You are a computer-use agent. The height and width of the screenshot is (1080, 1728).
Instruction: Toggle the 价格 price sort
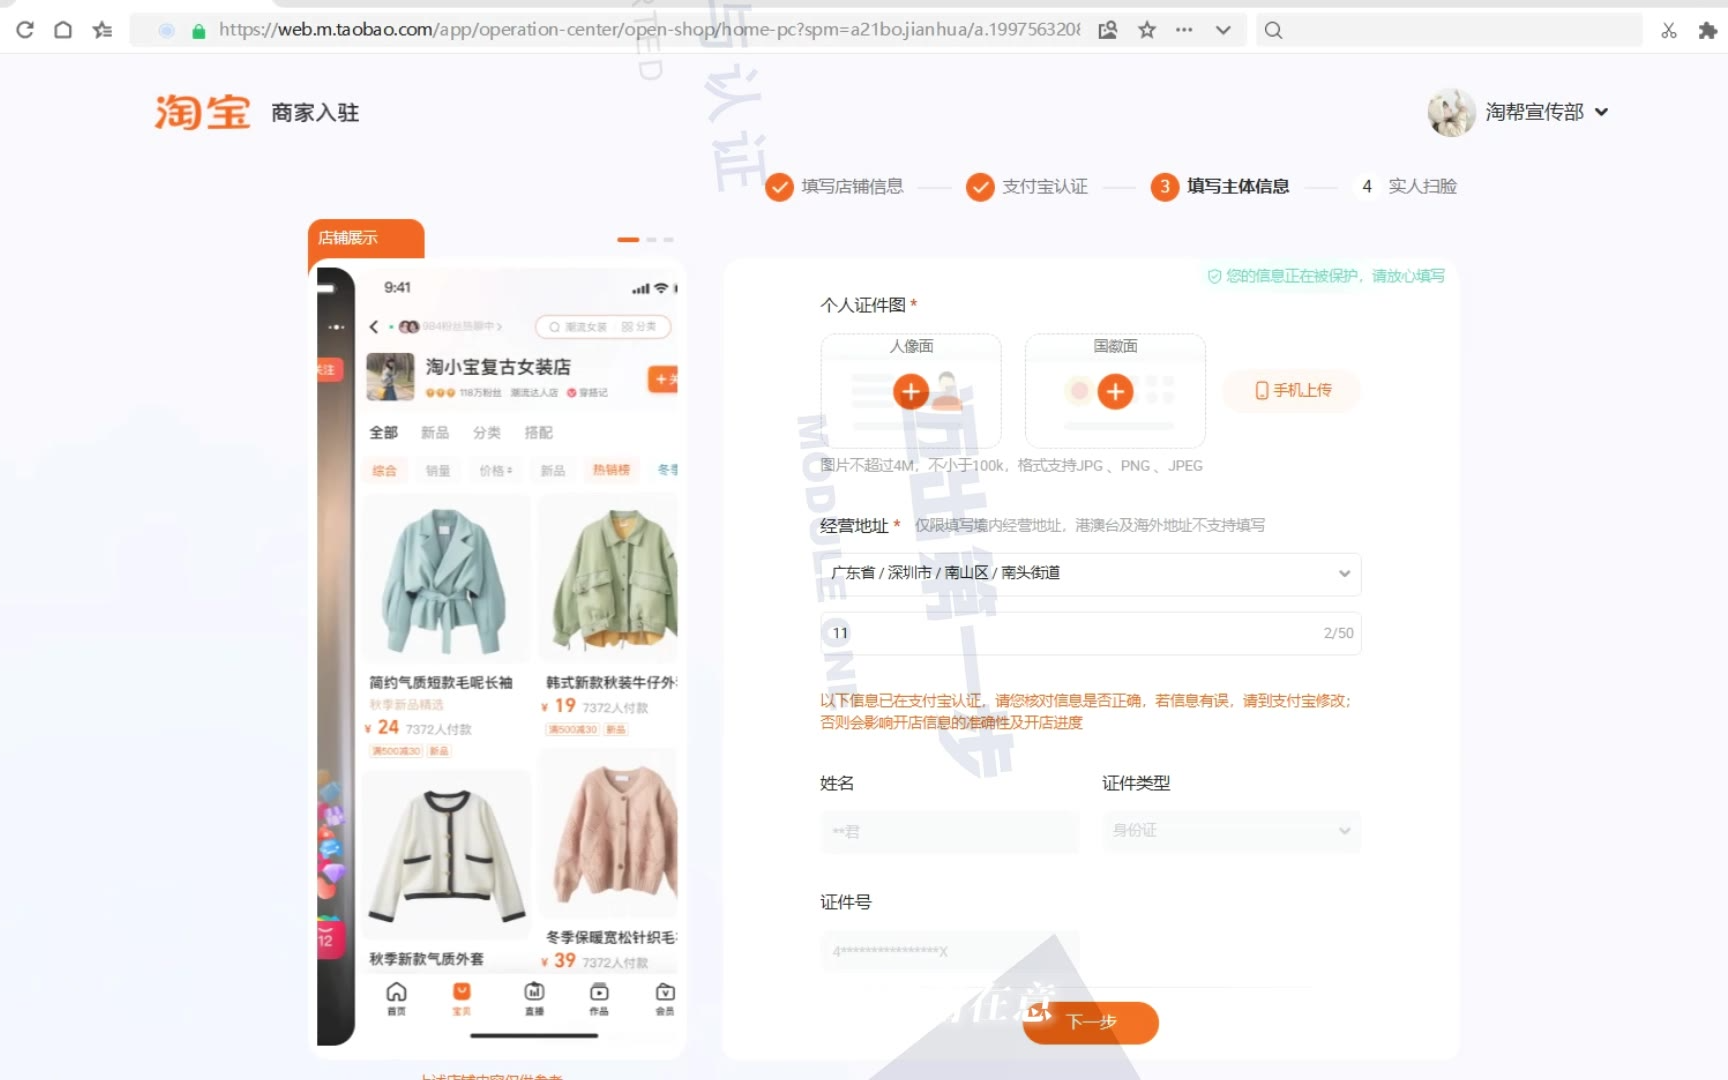pyautogui.click(x=495, y=470)
